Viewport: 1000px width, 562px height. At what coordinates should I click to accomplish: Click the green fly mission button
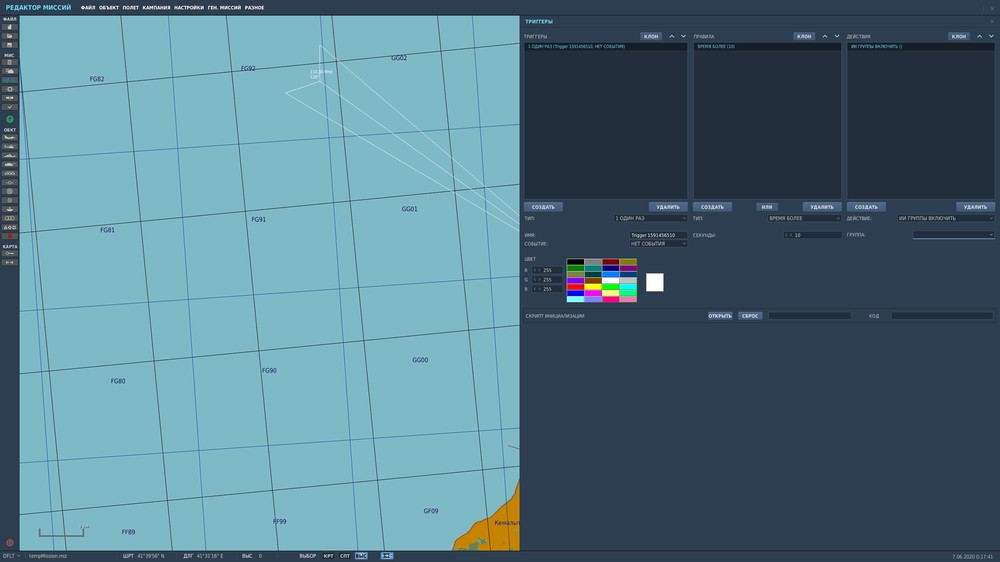point(10,119)
